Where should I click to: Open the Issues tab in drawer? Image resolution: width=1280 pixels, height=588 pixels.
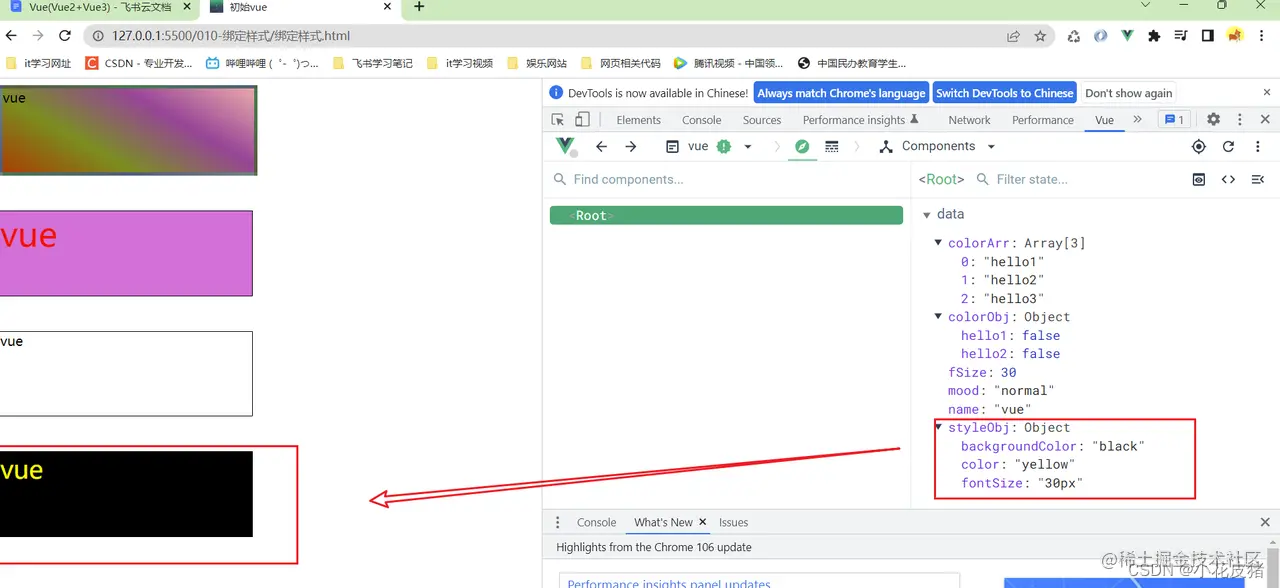click(733, 522)
